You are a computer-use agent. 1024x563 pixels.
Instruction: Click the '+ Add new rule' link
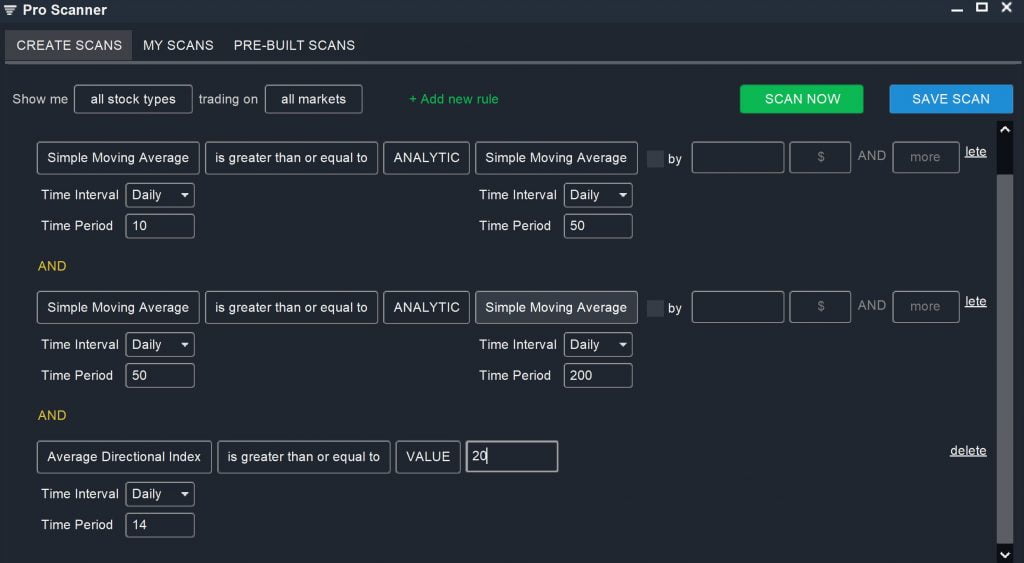[453, 99]
